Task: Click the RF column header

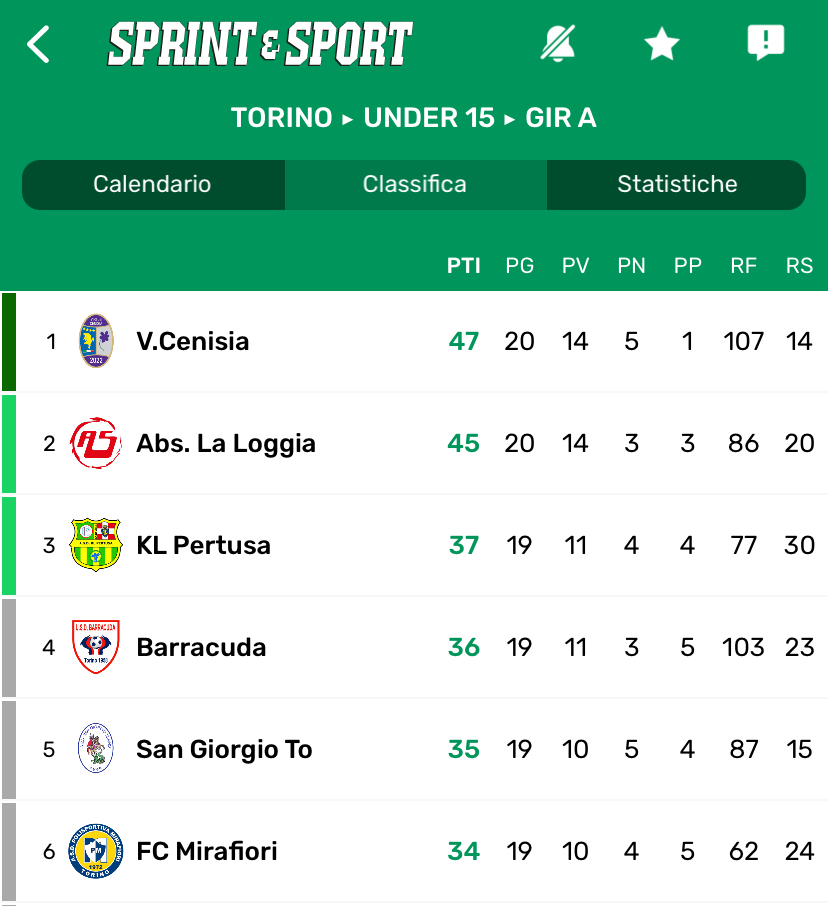Action: coord(743,266)
